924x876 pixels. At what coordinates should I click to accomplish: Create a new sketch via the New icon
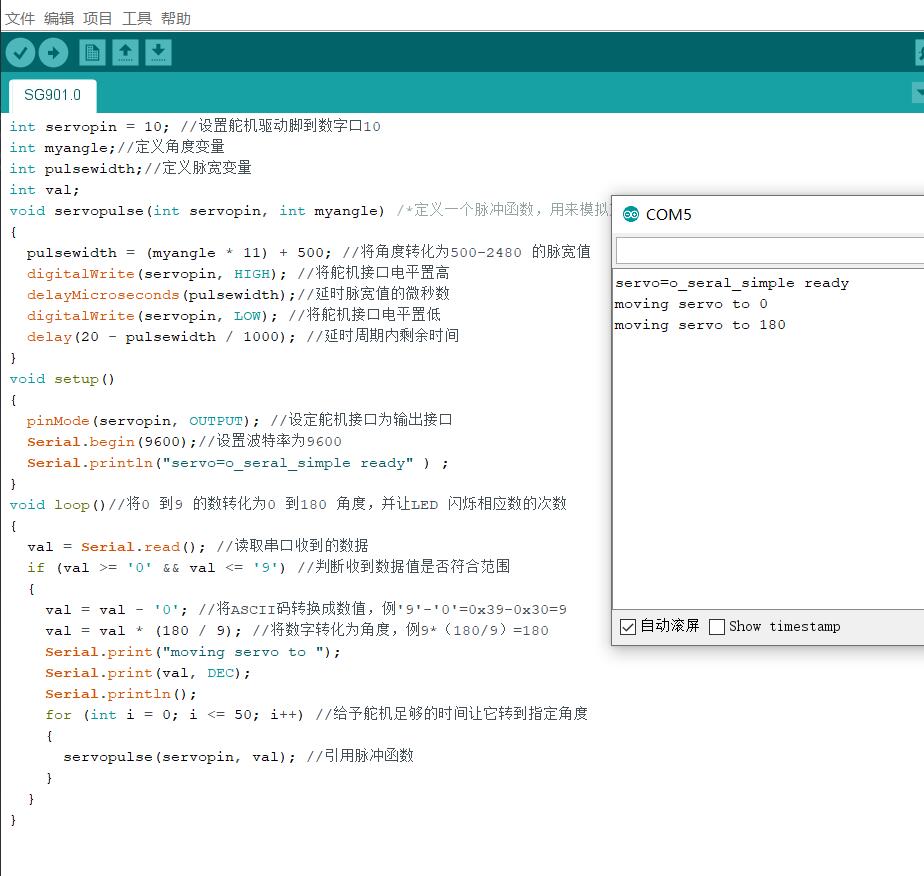click(x=92, y=52)
